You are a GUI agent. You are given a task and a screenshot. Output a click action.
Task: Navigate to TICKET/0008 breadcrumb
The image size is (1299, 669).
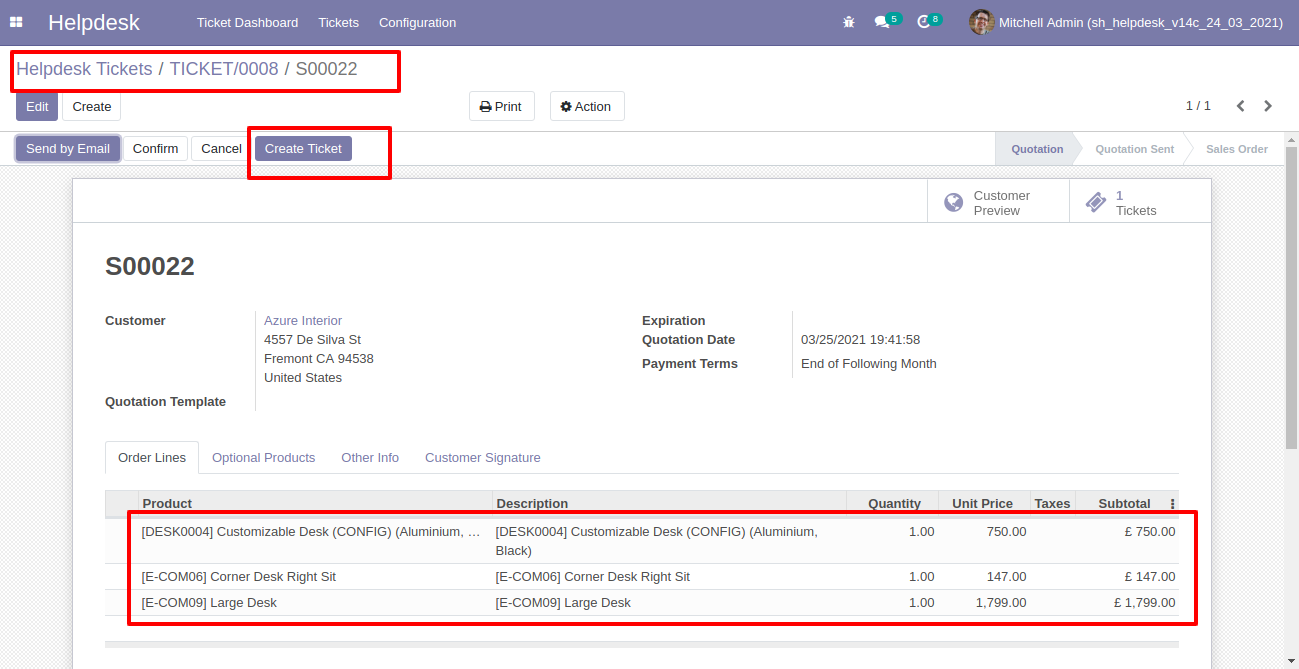pyautogui.click(x=224, y=69)
